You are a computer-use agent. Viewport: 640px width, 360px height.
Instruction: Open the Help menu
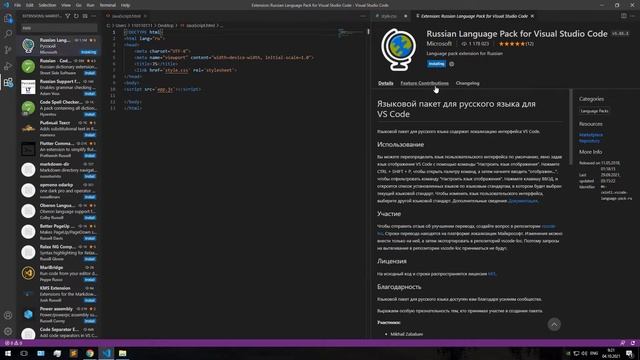[126, 5]
